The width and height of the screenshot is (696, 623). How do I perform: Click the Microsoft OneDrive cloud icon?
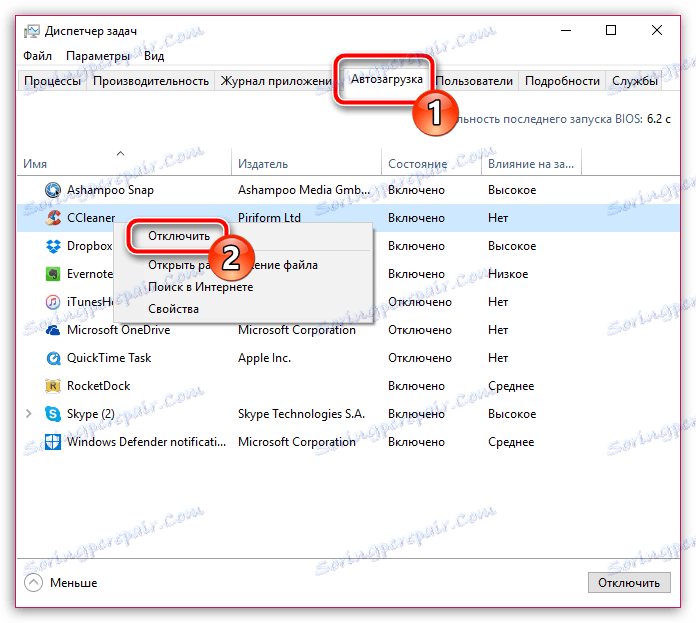pos(53,330)
